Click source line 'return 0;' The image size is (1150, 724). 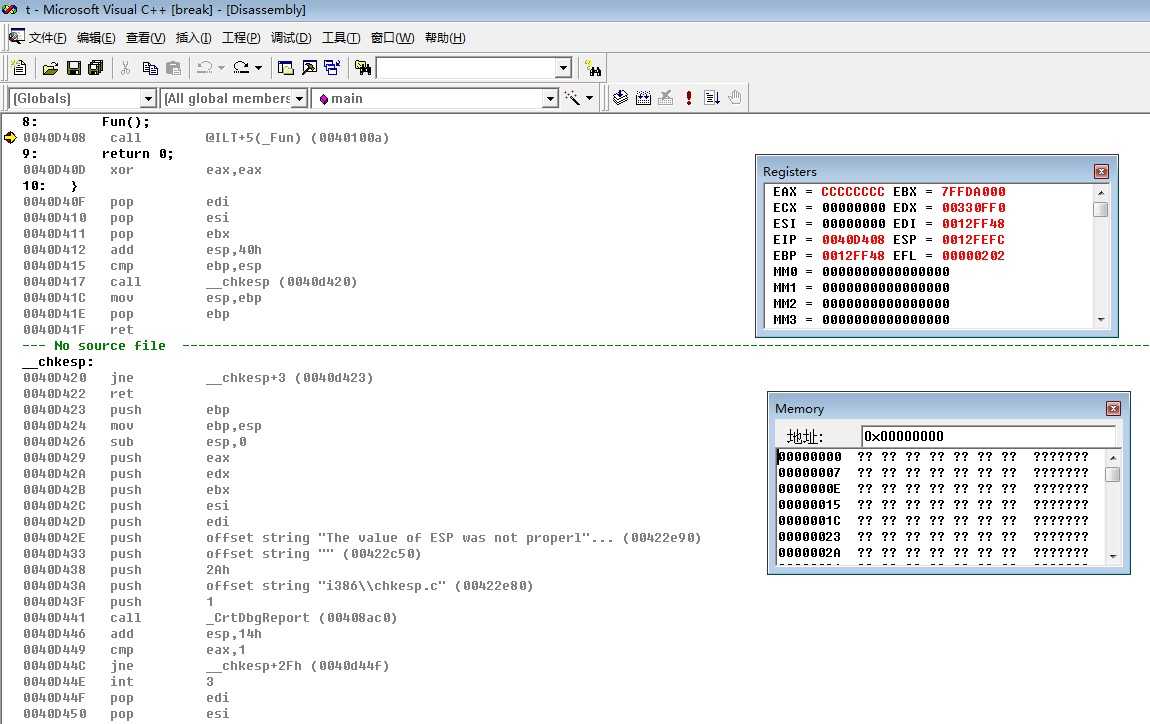(137, 154)
